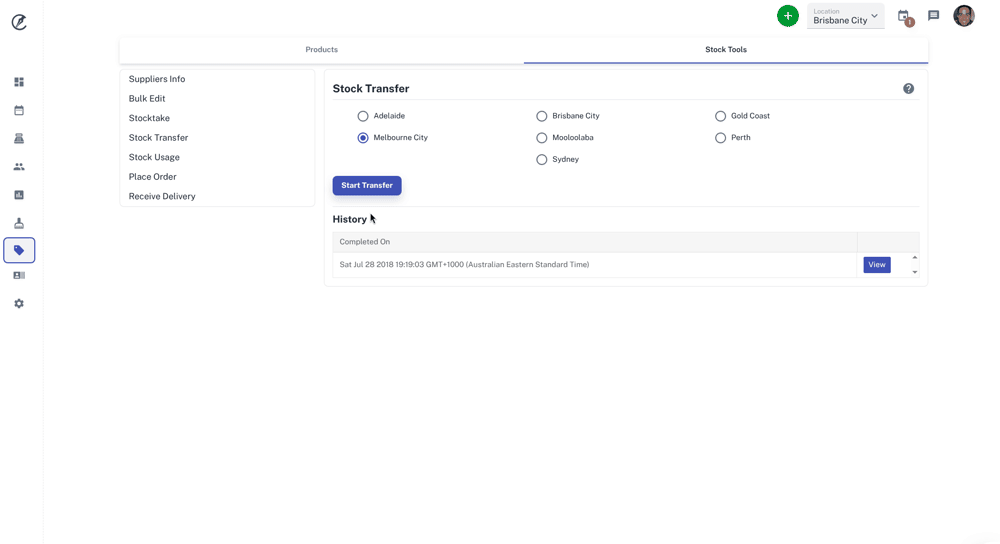
Task: Open the settings gear icon in sidebar
Action: [19, 303]
